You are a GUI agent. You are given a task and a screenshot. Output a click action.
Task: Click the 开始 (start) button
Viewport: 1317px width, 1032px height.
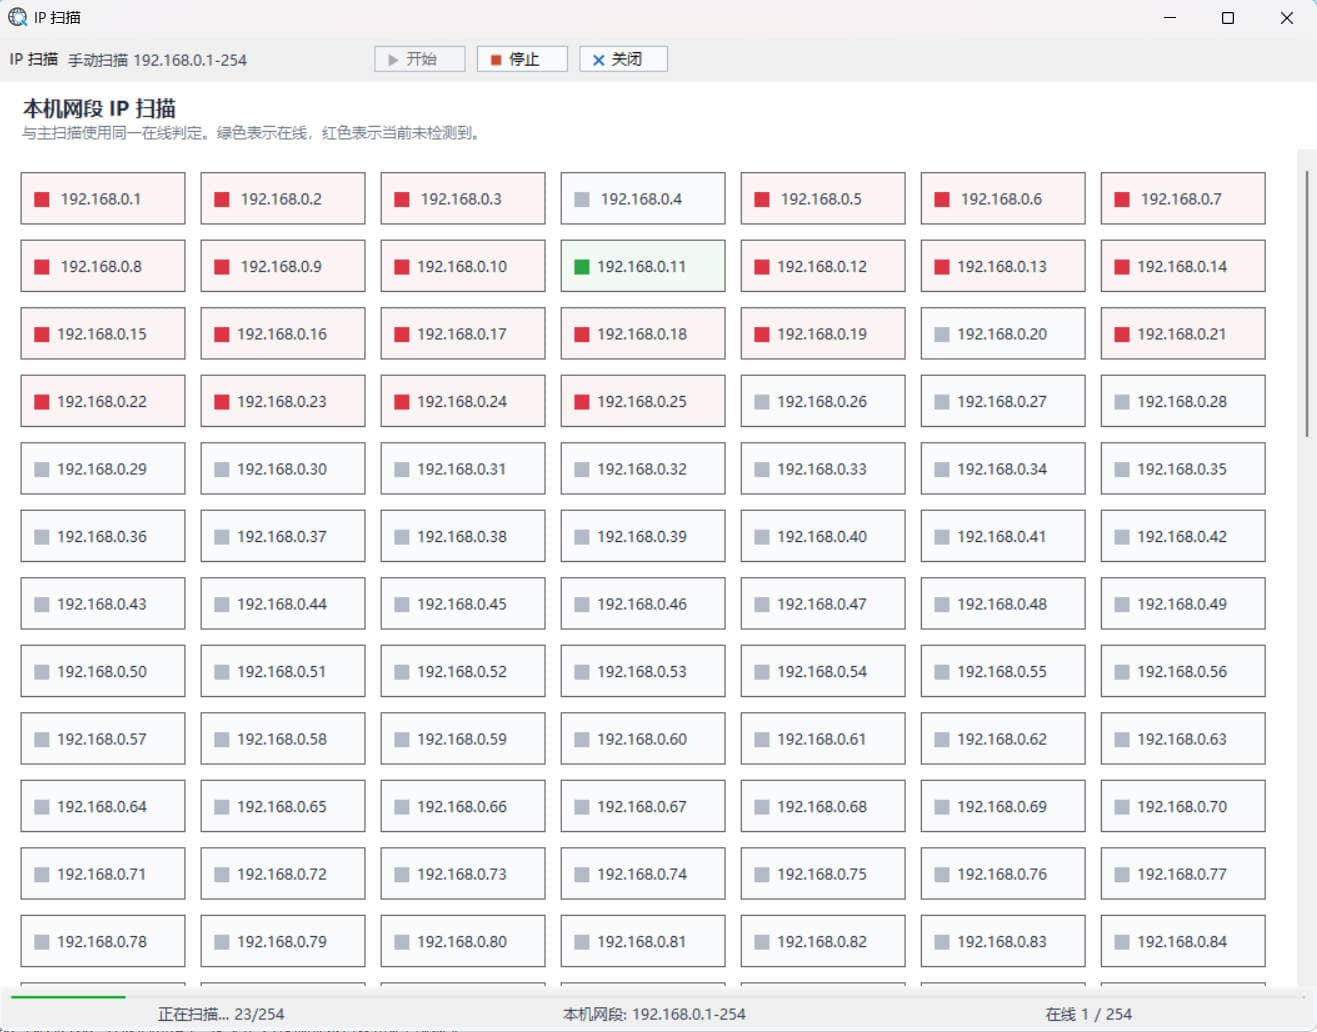click(420, 59)
